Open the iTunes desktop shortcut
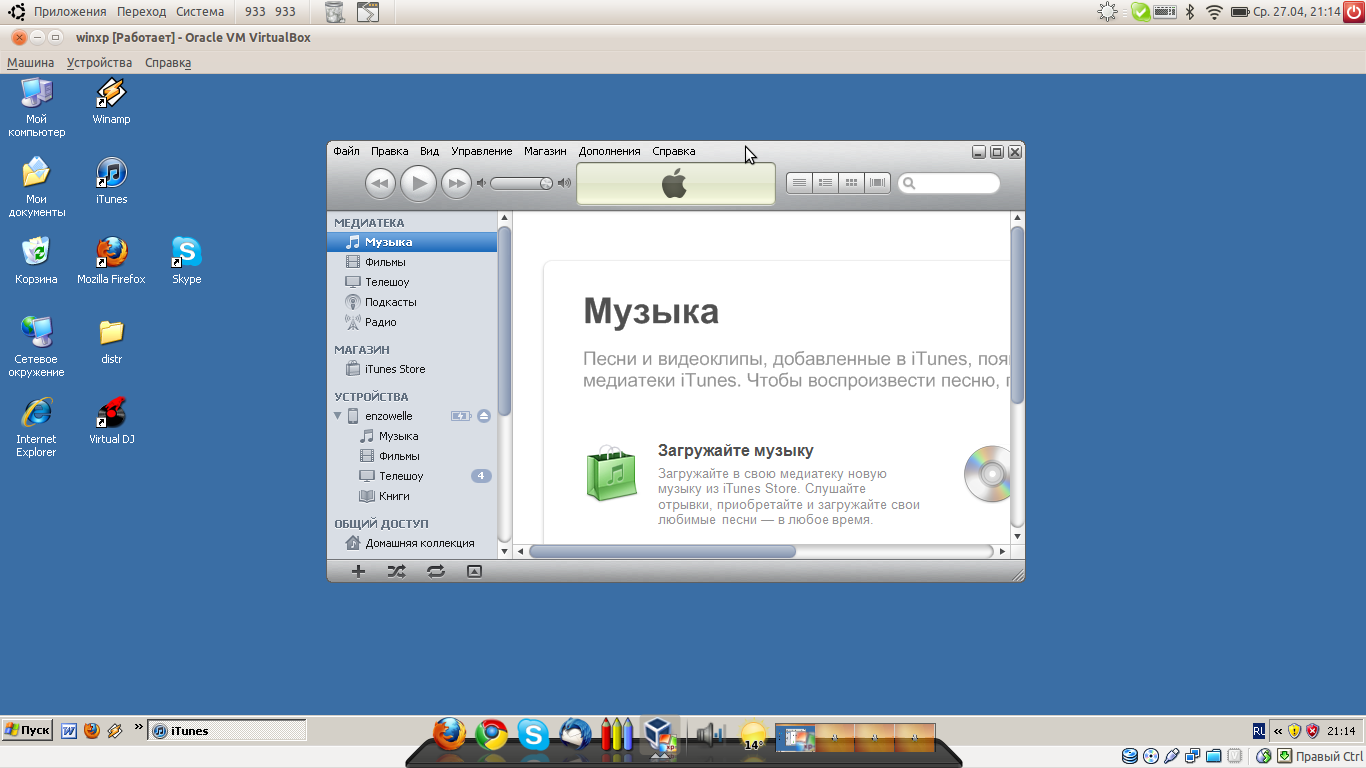 [111, 181]
